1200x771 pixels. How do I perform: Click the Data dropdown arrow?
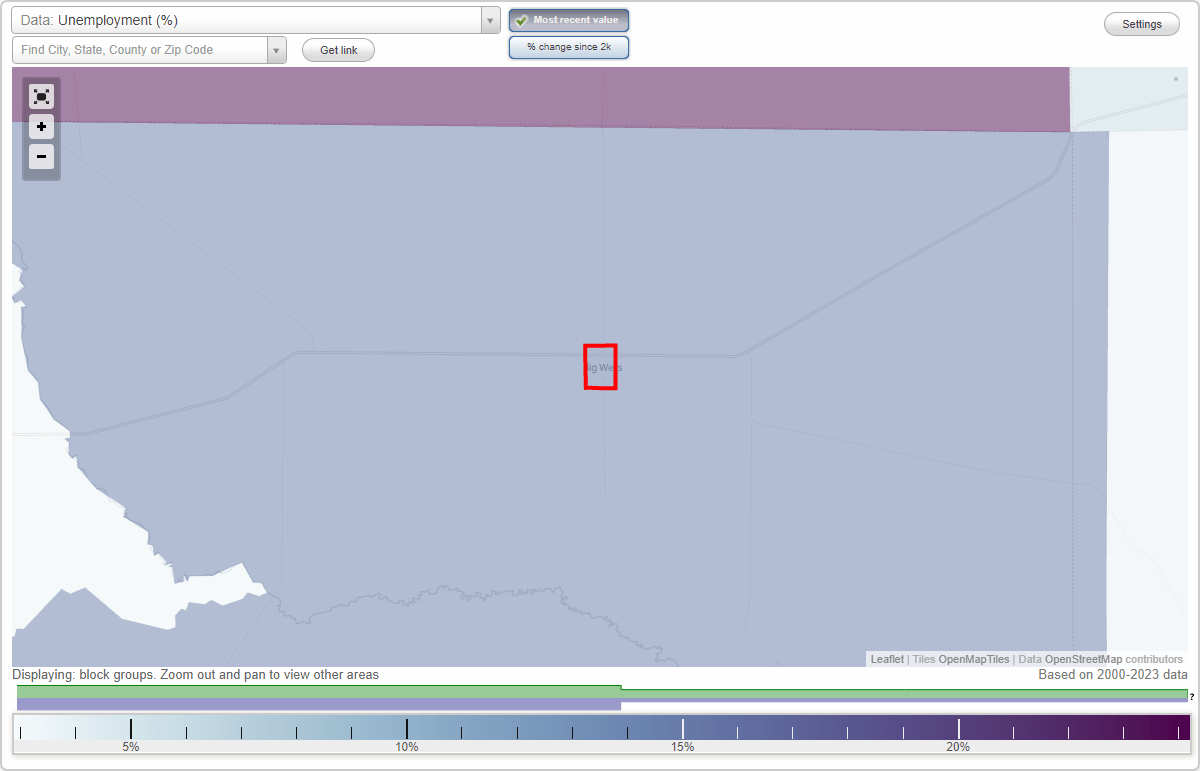489,19
